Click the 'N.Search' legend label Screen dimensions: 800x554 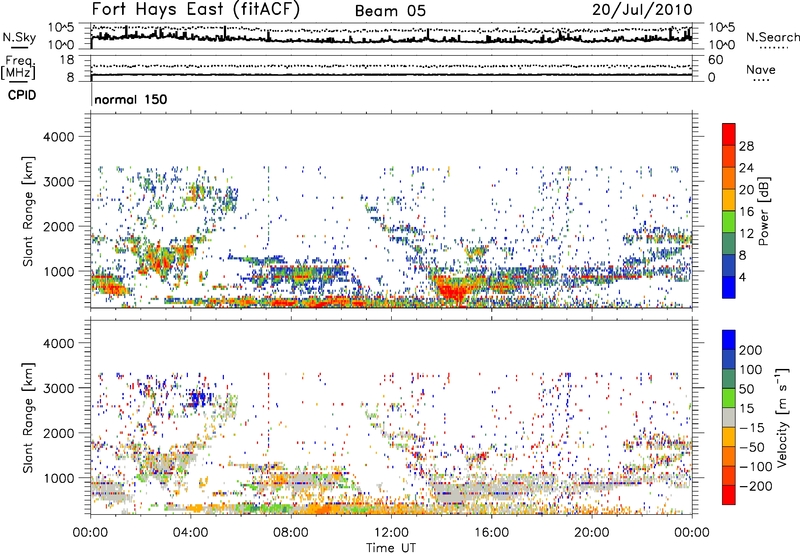(x=772, y=37)
